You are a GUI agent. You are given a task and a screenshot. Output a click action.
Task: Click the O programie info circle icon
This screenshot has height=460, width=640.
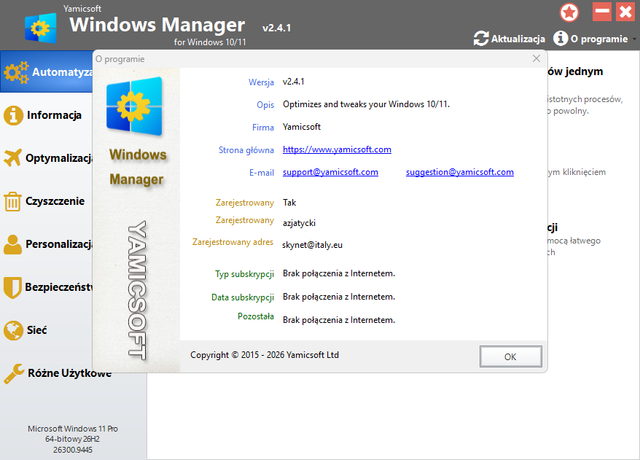(x=560, y=38)
